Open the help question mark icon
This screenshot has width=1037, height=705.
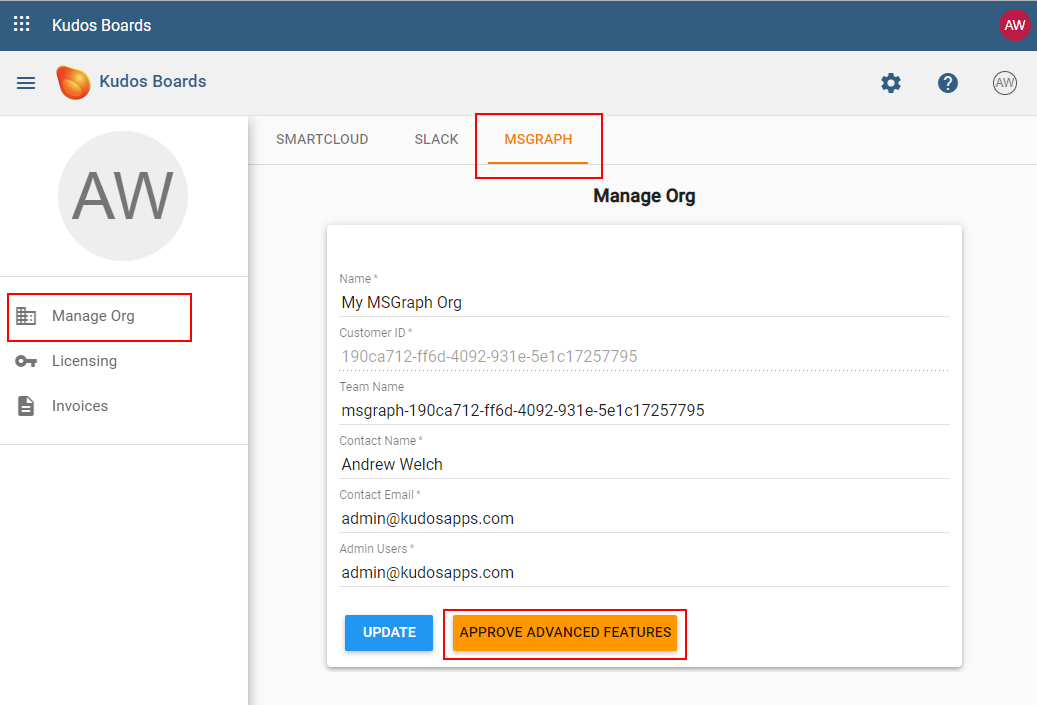point(948,83)
